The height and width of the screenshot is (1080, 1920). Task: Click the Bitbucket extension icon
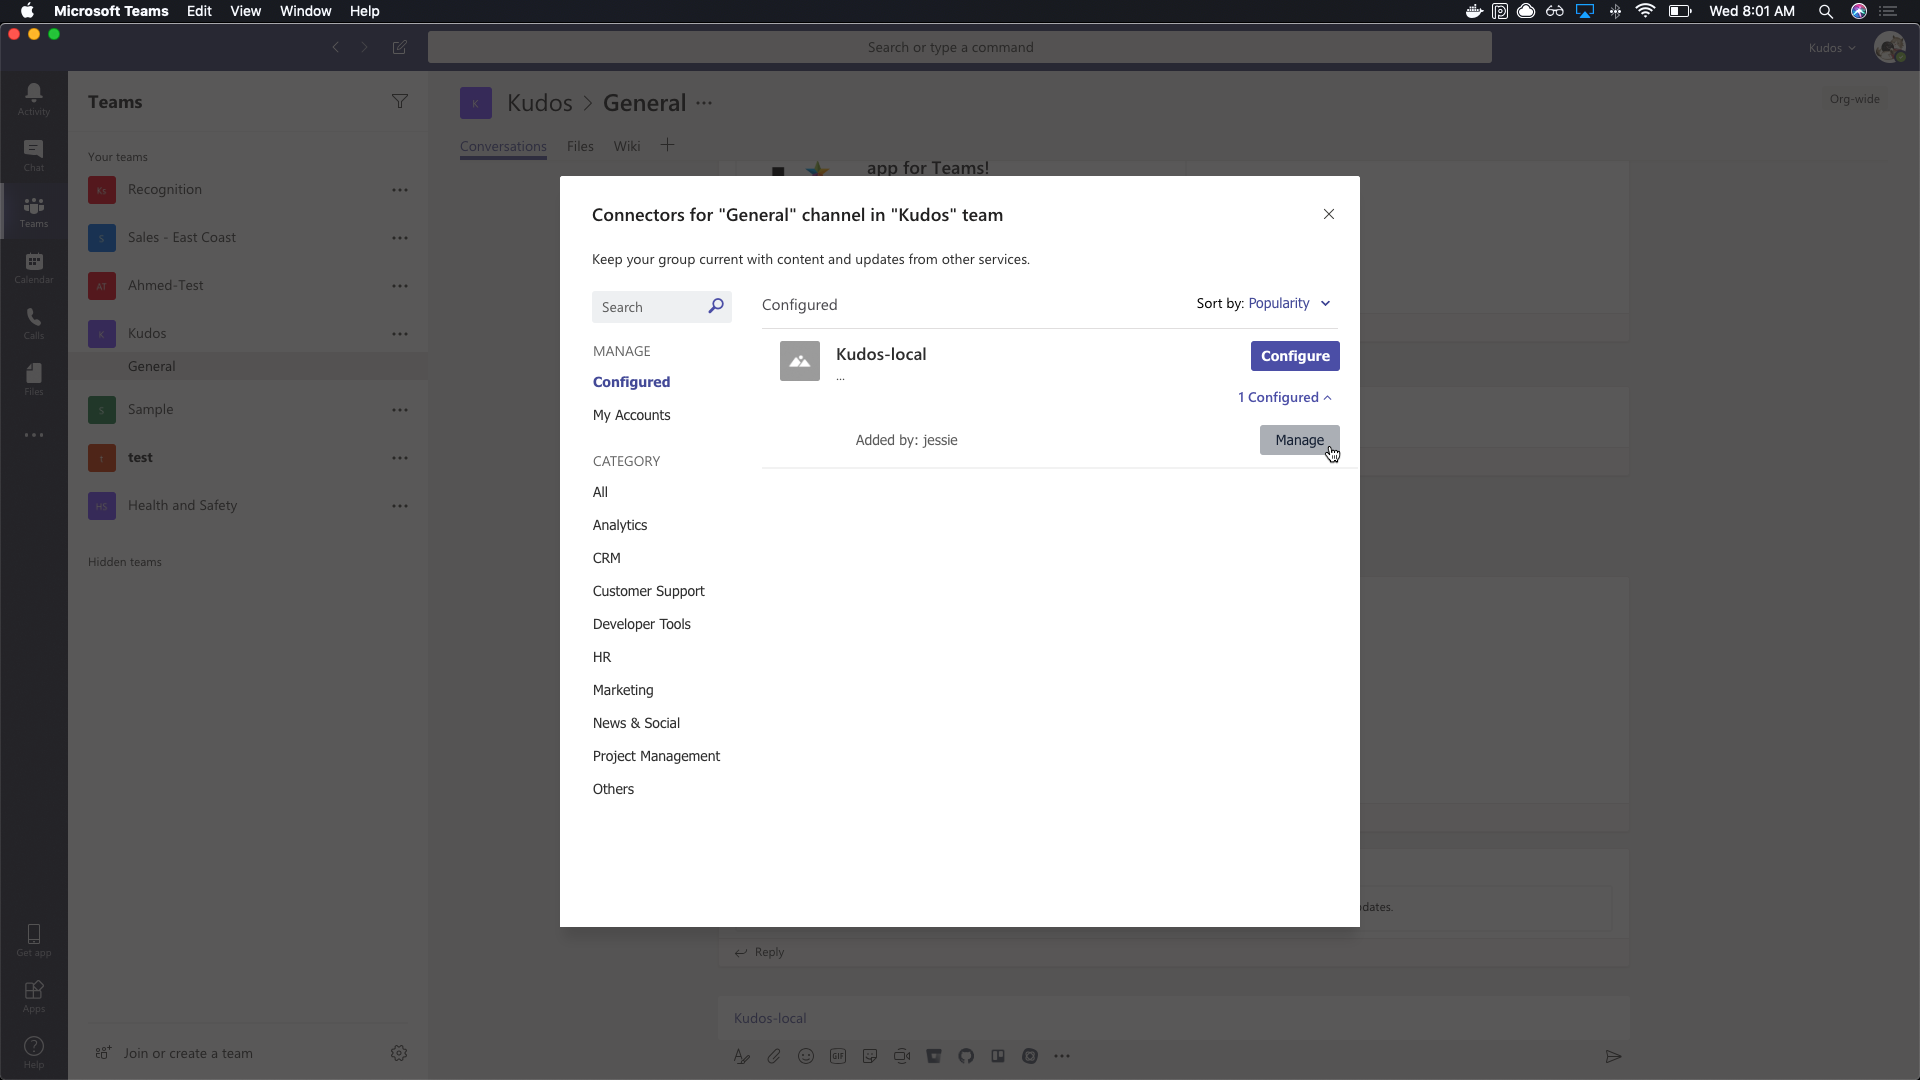point(934,1056)
